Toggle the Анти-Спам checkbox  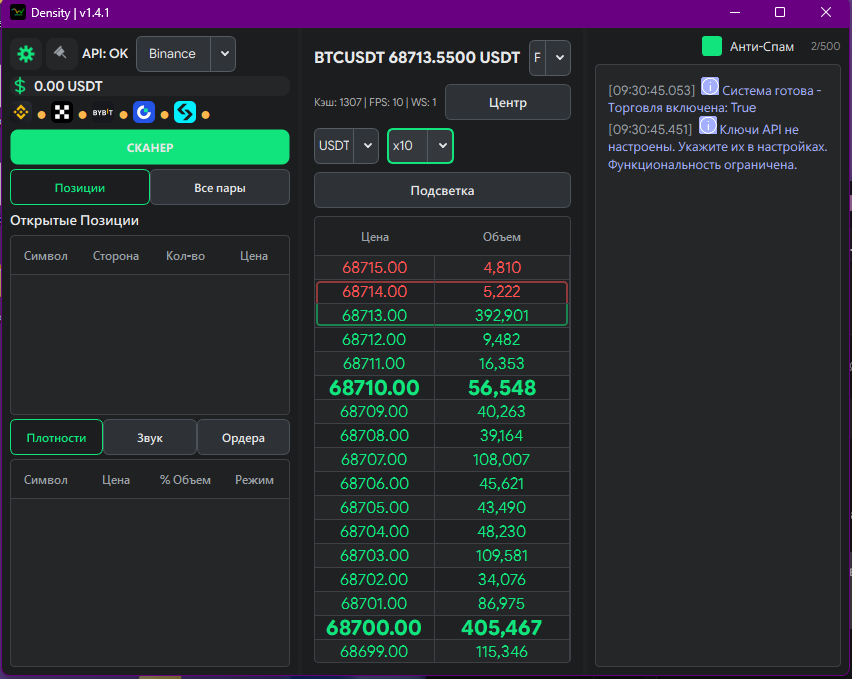712,46
